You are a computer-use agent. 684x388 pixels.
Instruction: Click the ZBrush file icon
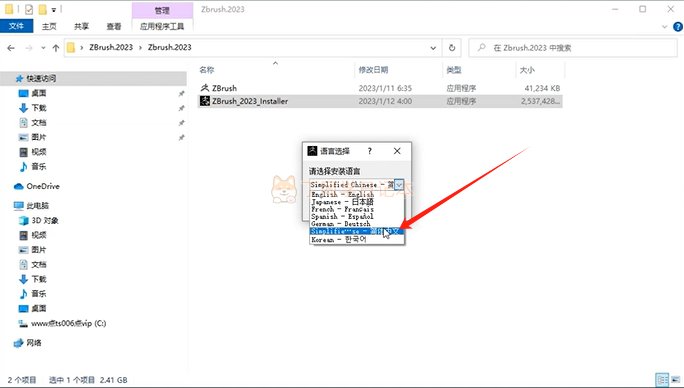tap(205, 88)
